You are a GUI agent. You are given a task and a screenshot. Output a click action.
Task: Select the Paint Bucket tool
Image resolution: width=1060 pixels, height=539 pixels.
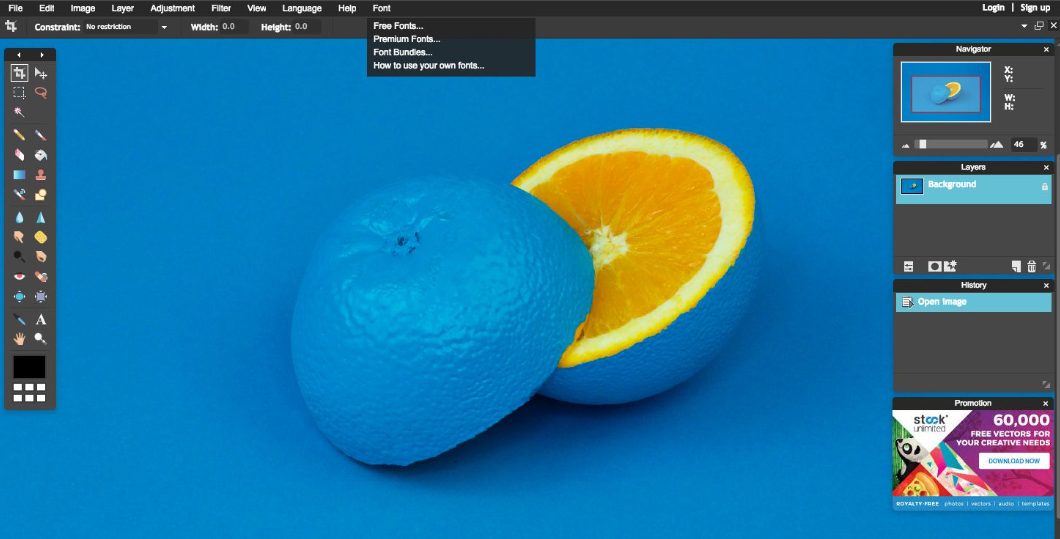tap(41, 155)
